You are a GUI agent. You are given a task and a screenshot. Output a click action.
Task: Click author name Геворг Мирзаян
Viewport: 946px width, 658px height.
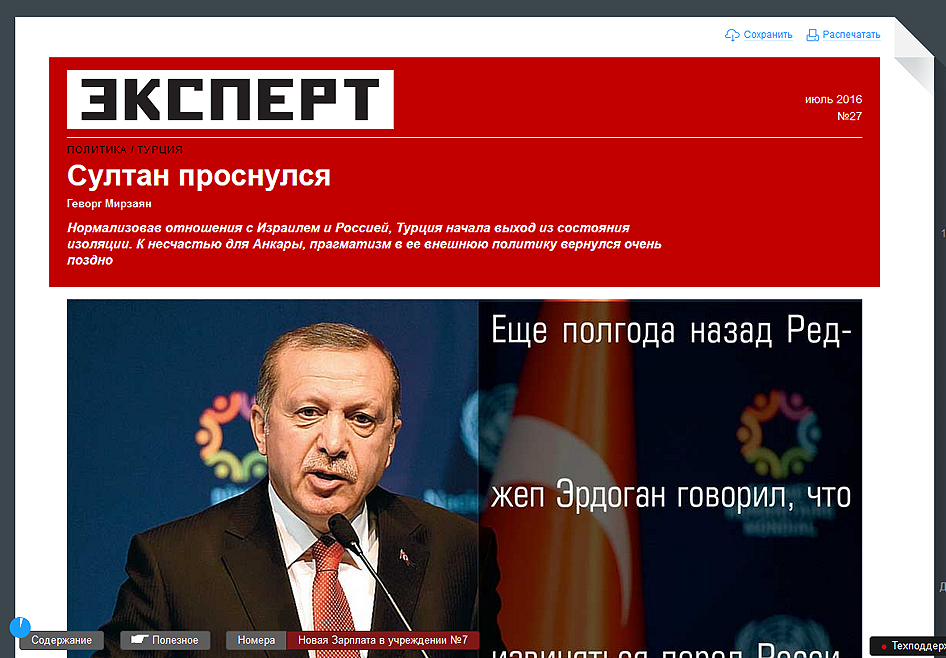(109, 204)
